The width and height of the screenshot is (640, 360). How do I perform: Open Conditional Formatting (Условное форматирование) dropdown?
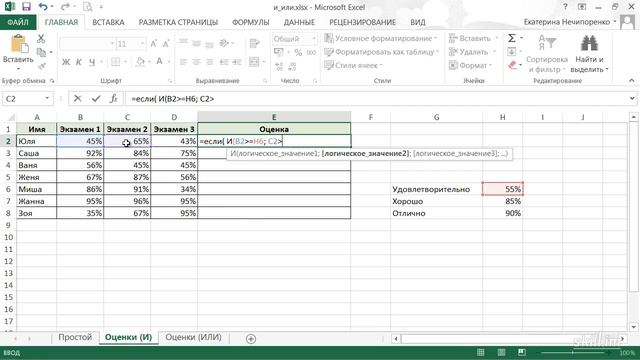point(380,38)
